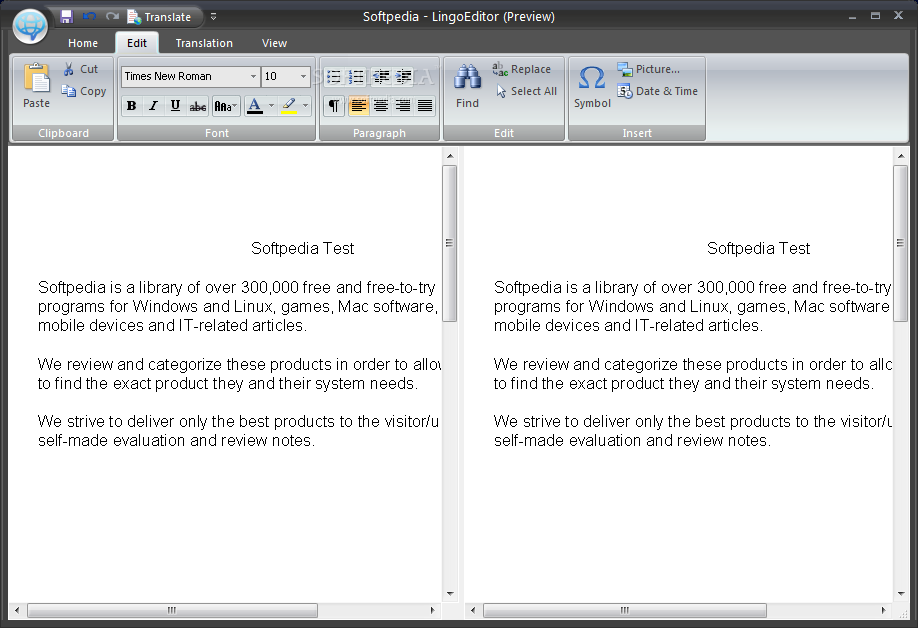The width and height of the screenshot is (918, 628).
Task: Click the right pane scroll right arrow
Action: (x=883, y=610)
